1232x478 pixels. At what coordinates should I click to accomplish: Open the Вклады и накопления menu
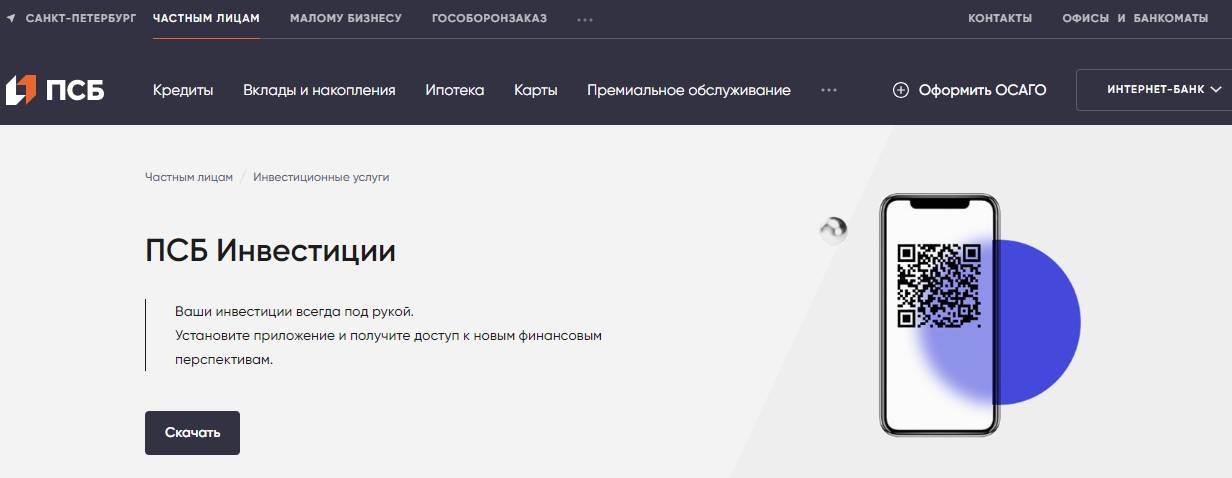pos(319,90)
